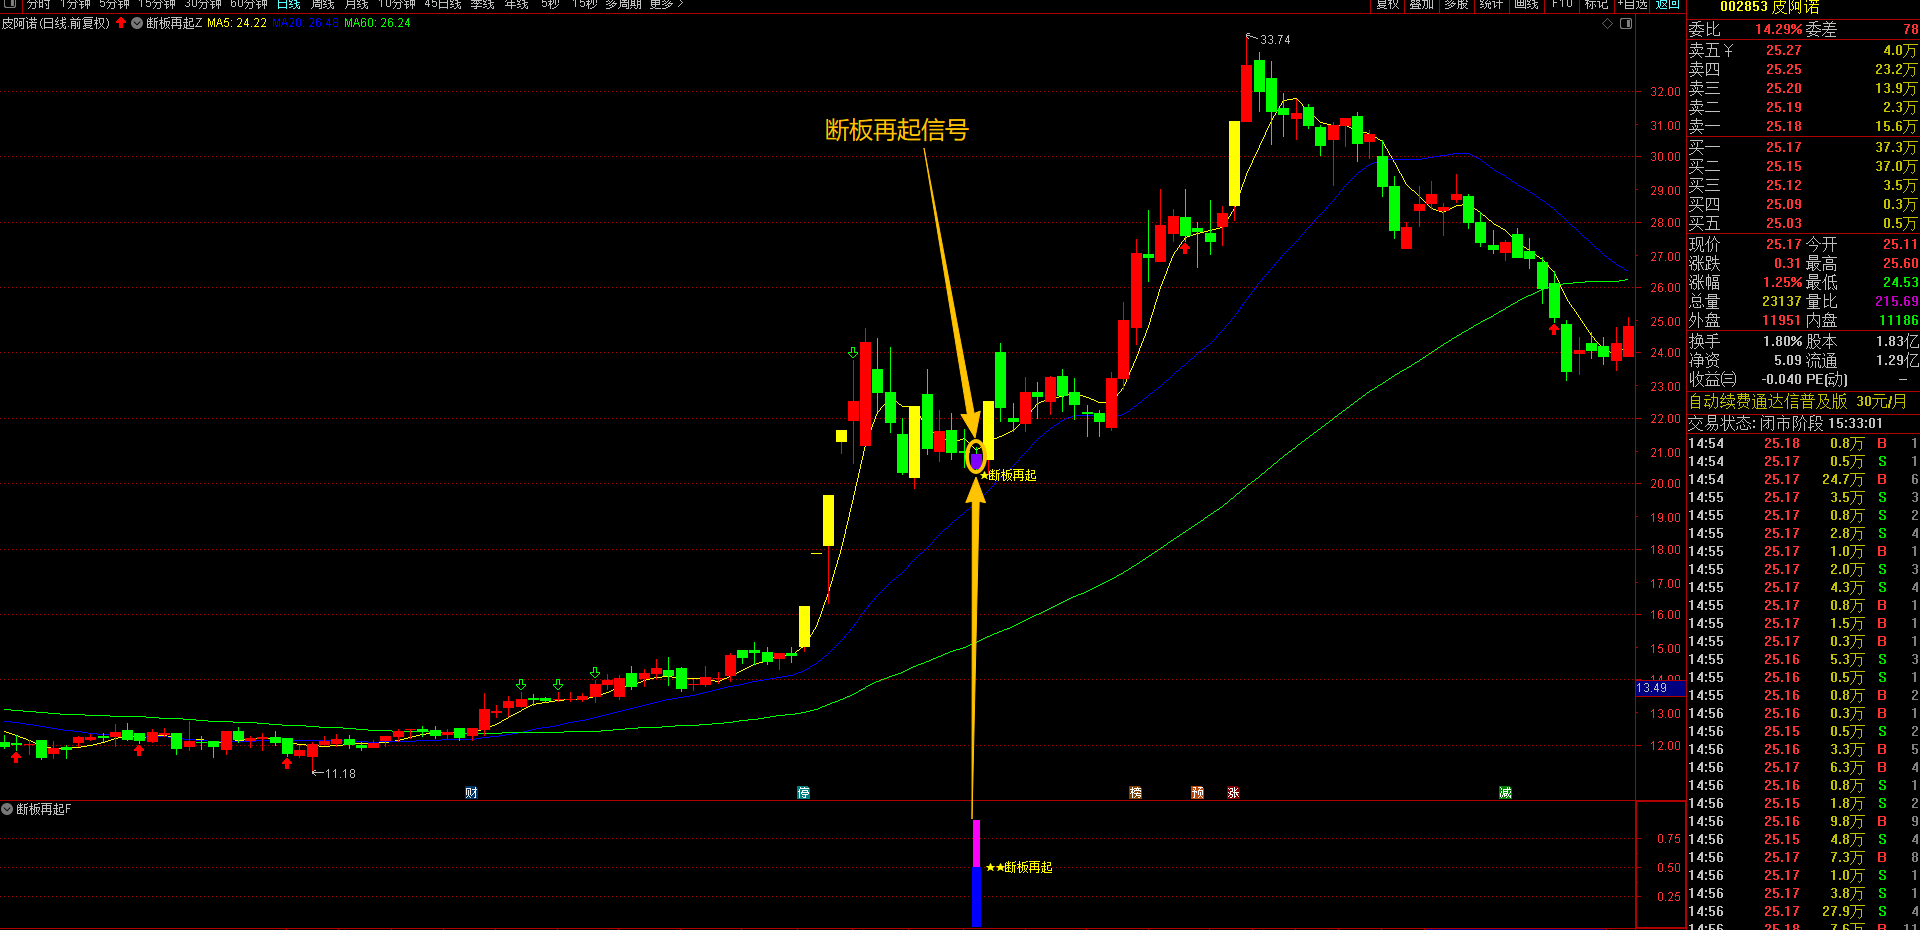Click the 多股 multi-stock button
Screen dimensions: 1920x930
(x=1456, y=4)
